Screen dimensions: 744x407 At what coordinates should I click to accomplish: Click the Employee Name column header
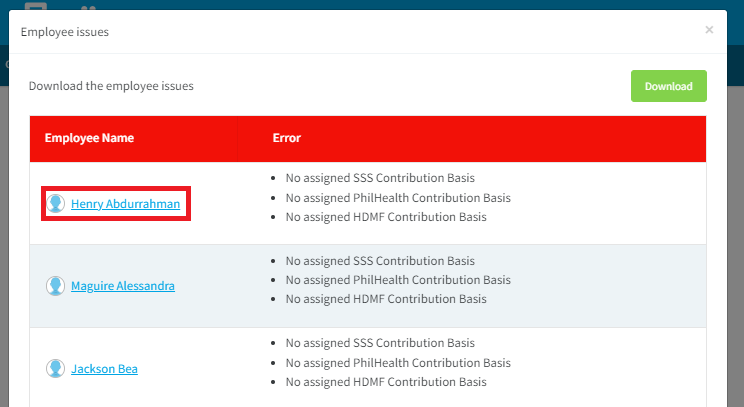click(89, 138)
